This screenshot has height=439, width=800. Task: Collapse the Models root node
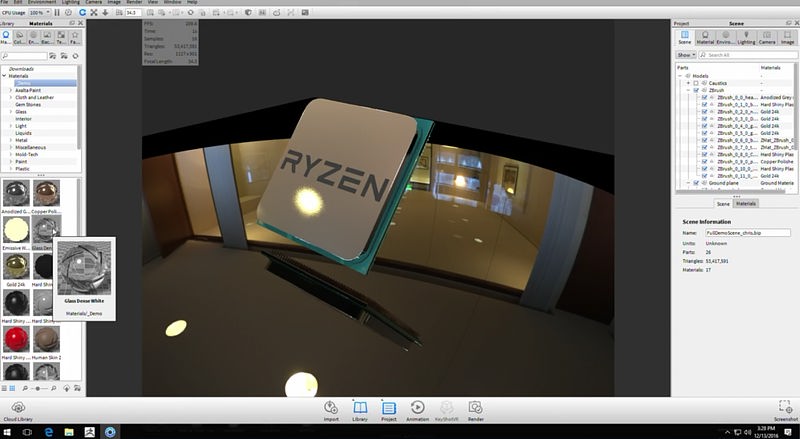pyautogui.click(x=680, y=76)
